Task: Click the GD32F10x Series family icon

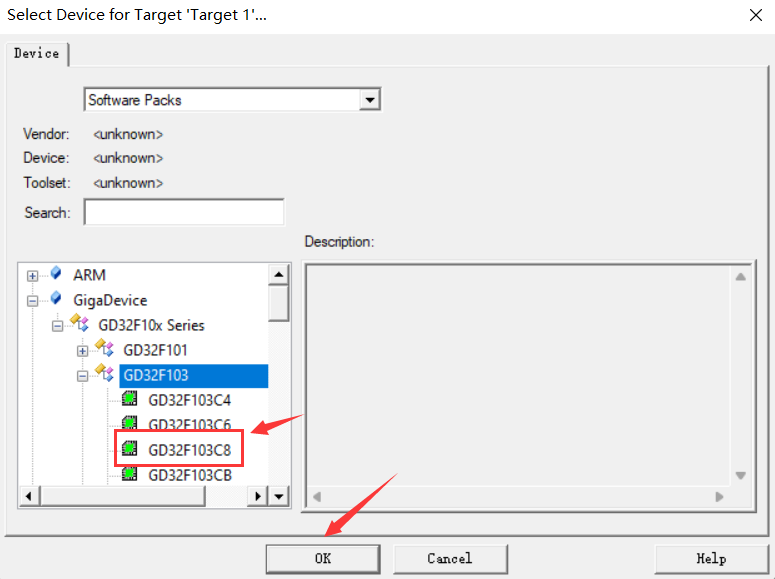Action: [80, 323]
